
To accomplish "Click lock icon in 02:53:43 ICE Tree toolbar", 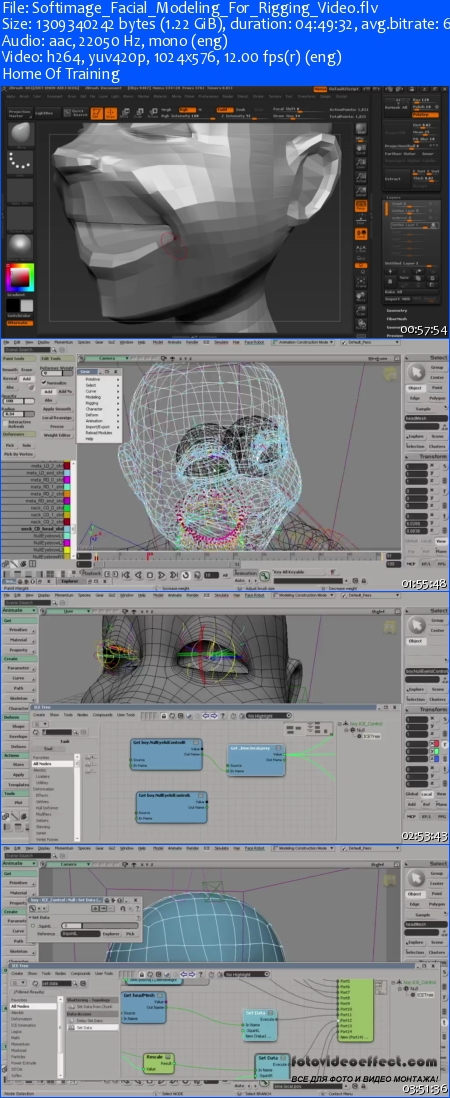I will pyautogui.click(x=164, y=716).
